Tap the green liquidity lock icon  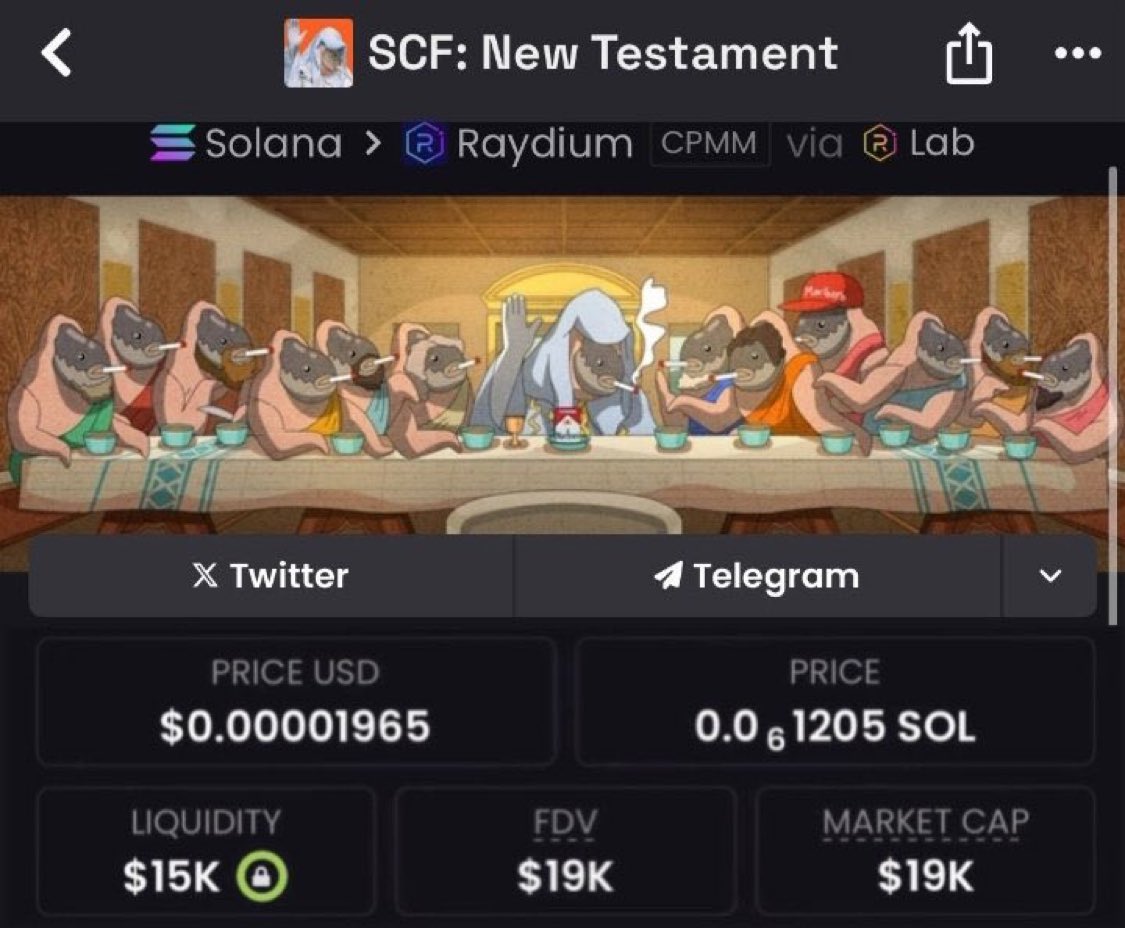262,876
